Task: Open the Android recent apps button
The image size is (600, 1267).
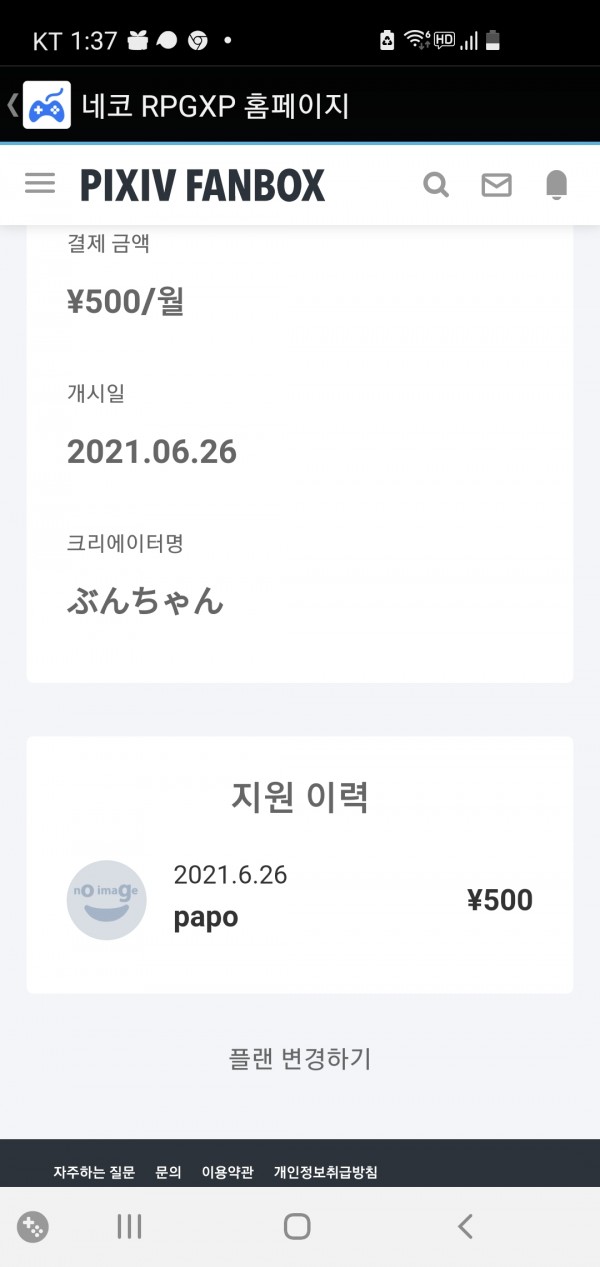Action: click(x=129, y=1227)
